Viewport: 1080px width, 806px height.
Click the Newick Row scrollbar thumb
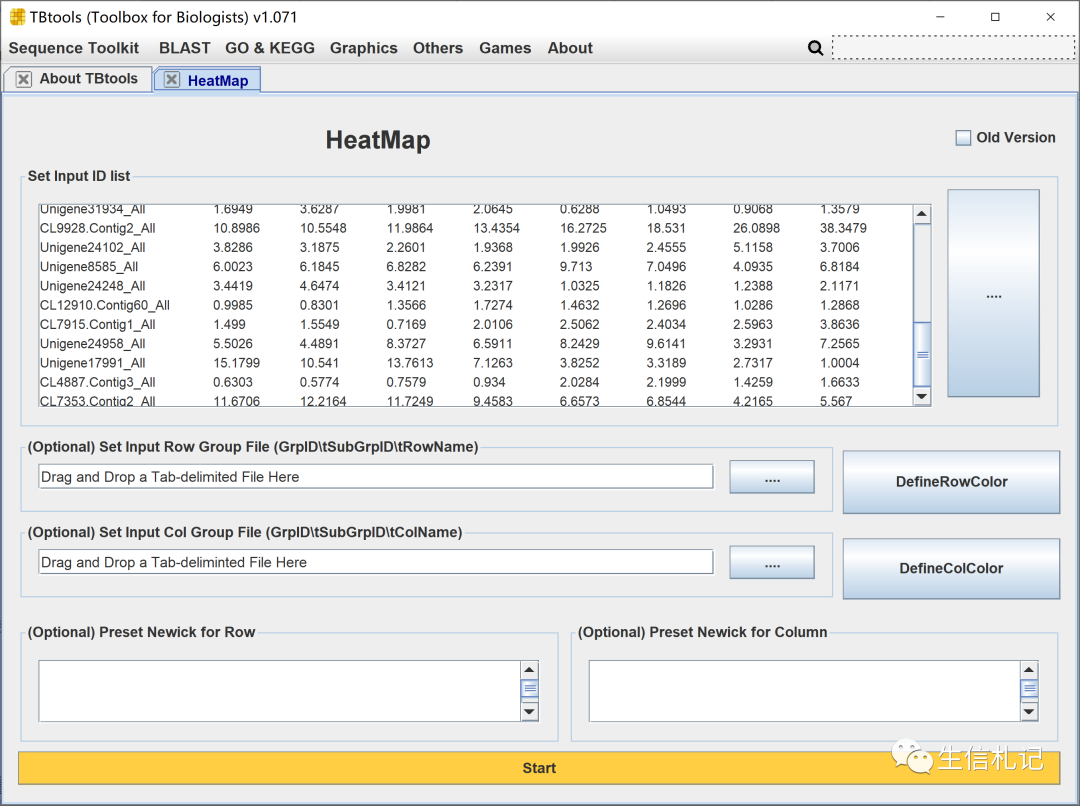(x=529, y=689)
